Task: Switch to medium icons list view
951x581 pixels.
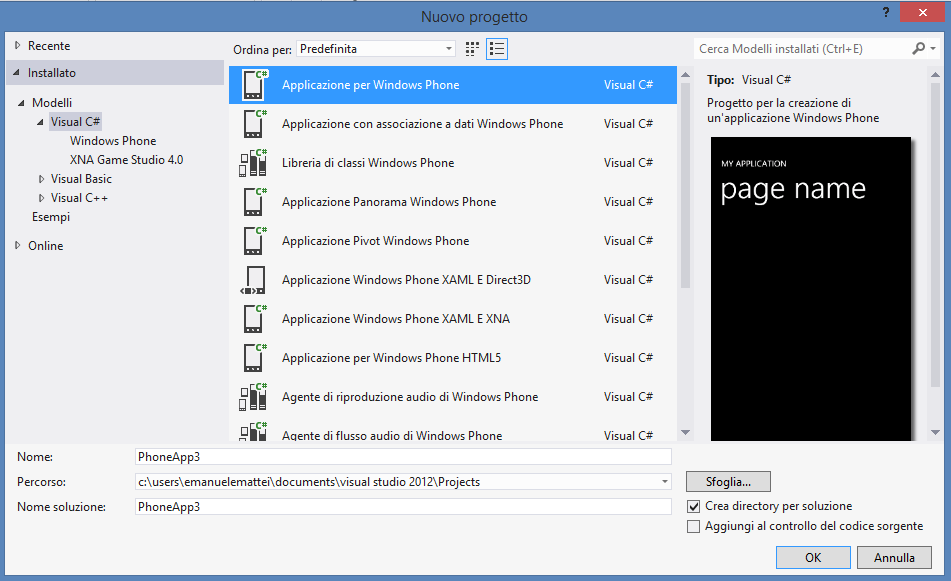Action: point(497,49)
